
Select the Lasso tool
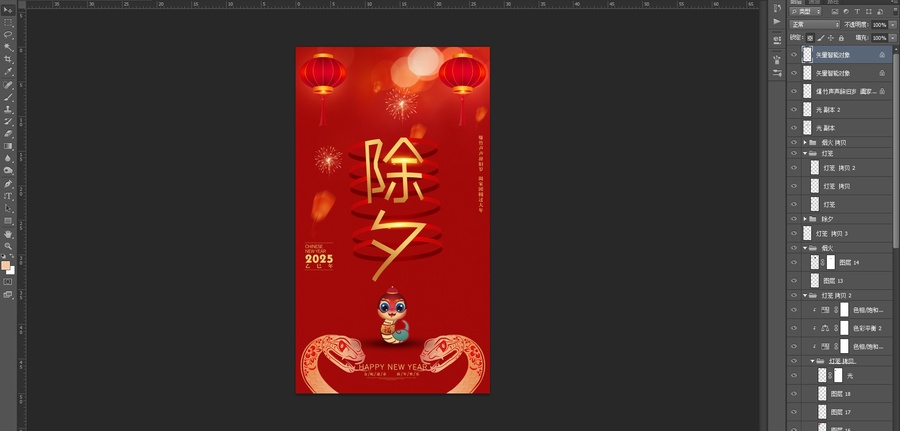8,35
